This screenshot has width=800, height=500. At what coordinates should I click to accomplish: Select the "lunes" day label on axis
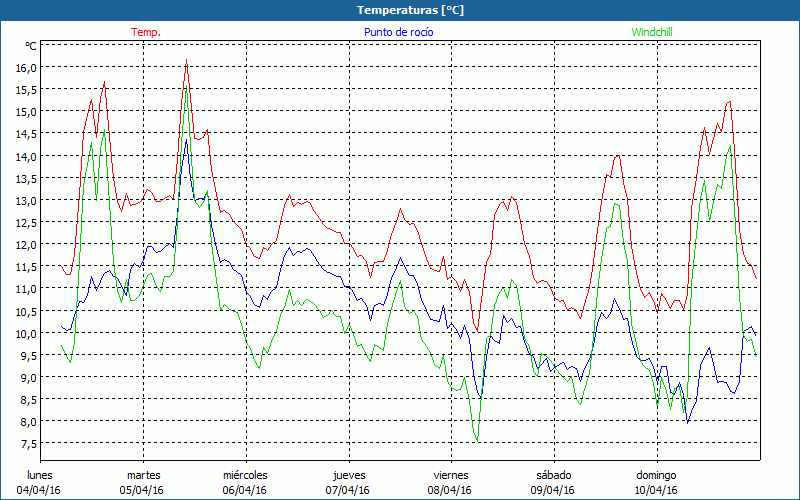(x=40, y=475)
